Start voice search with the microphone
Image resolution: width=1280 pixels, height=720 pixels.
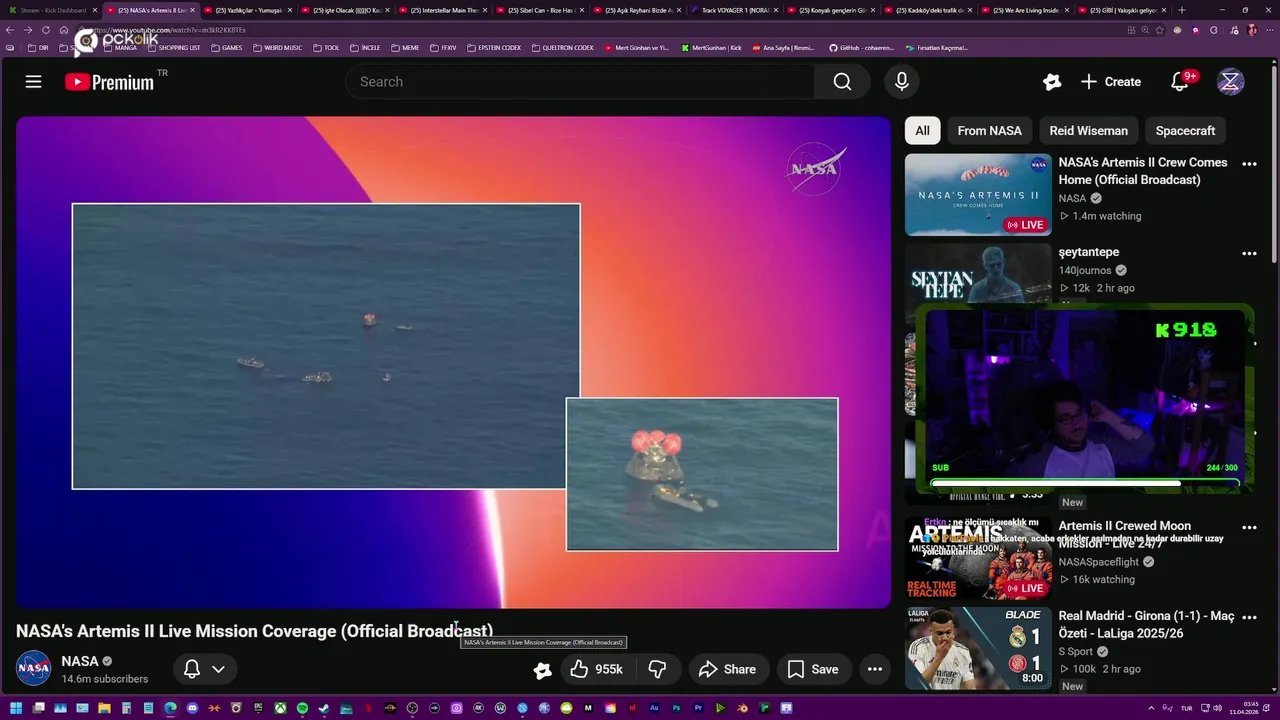tap(901, 82)
